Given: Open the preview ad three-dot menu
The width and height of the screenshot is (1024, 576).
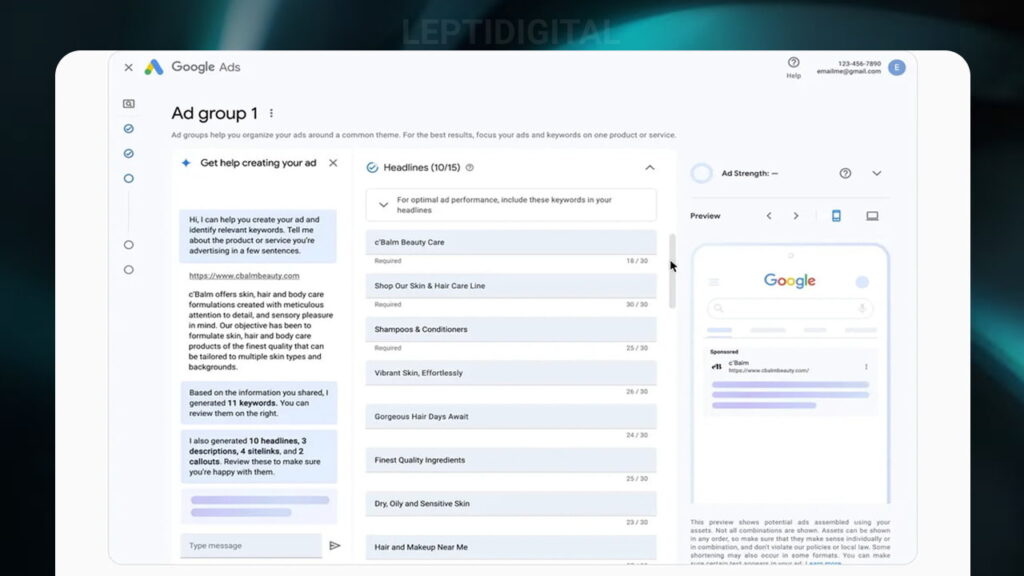Looking at the screenshot, I should click(x=866, y=367).
